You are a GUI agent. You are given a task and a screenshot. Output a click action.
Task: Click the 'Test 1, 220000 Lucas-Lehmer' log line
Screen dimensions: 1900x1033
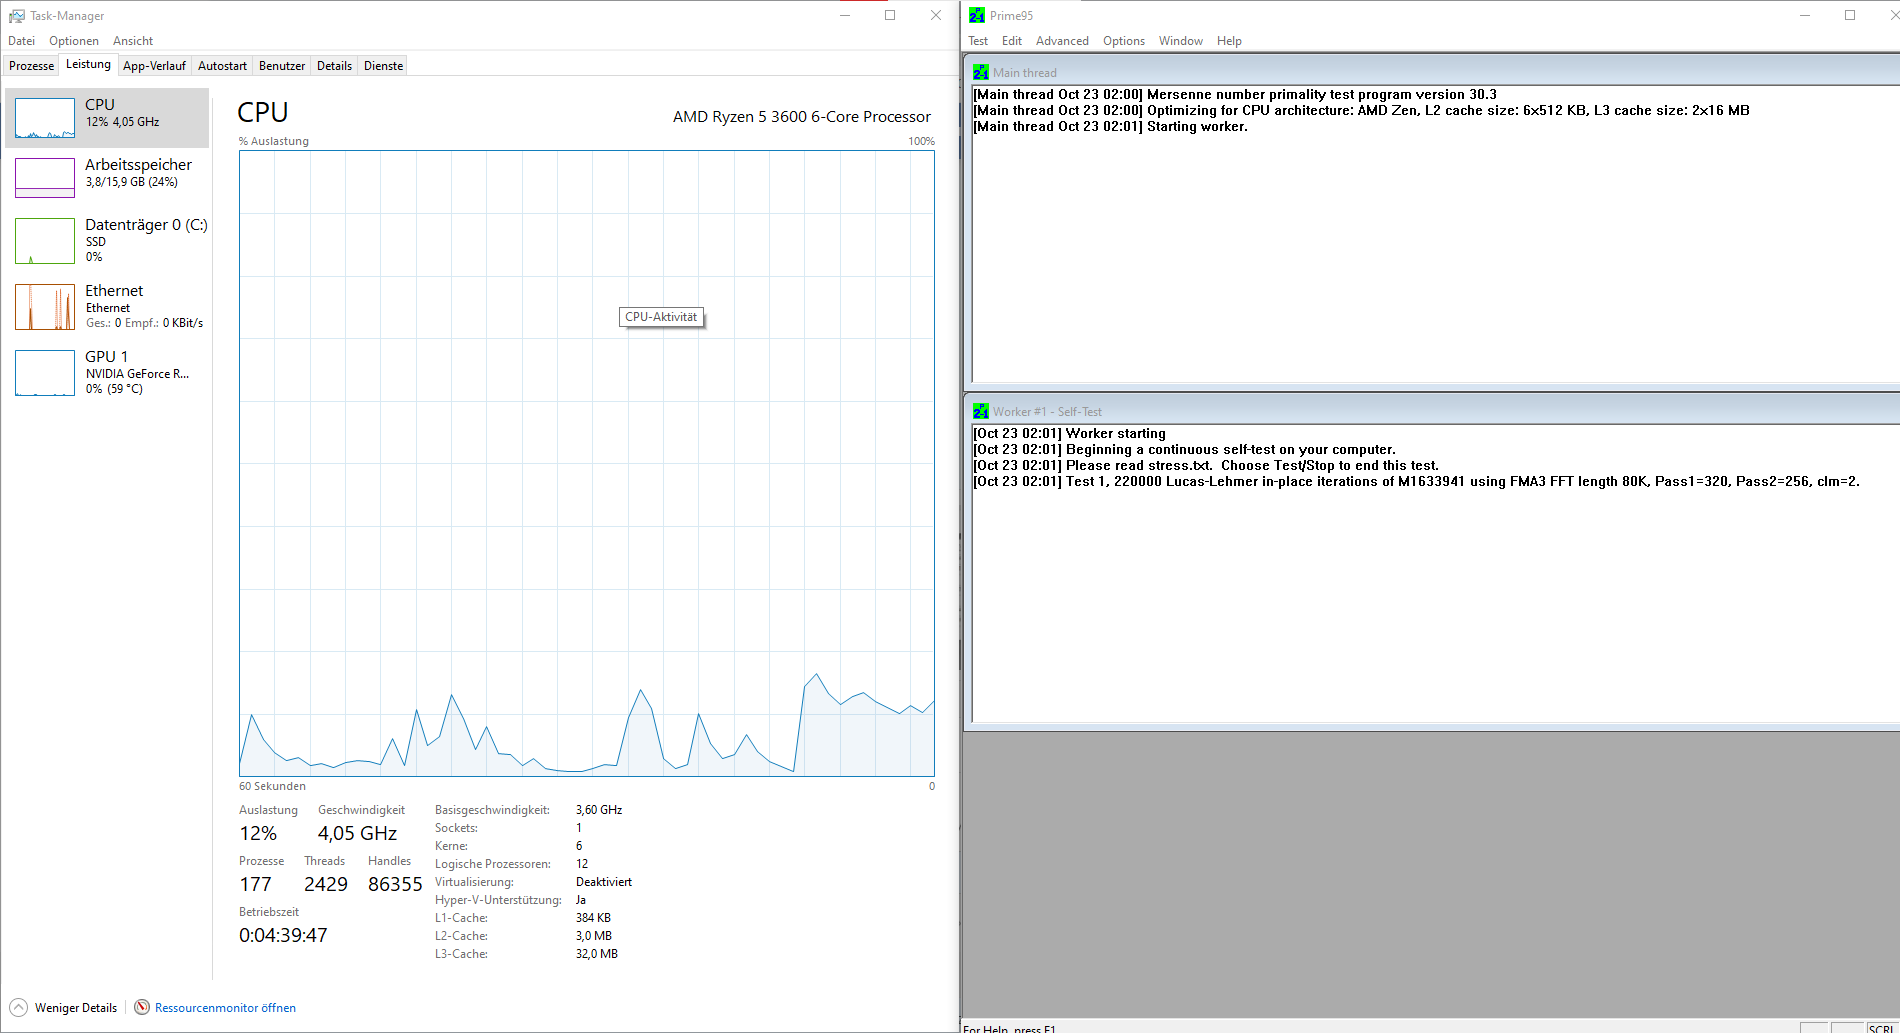[1417, 482]
